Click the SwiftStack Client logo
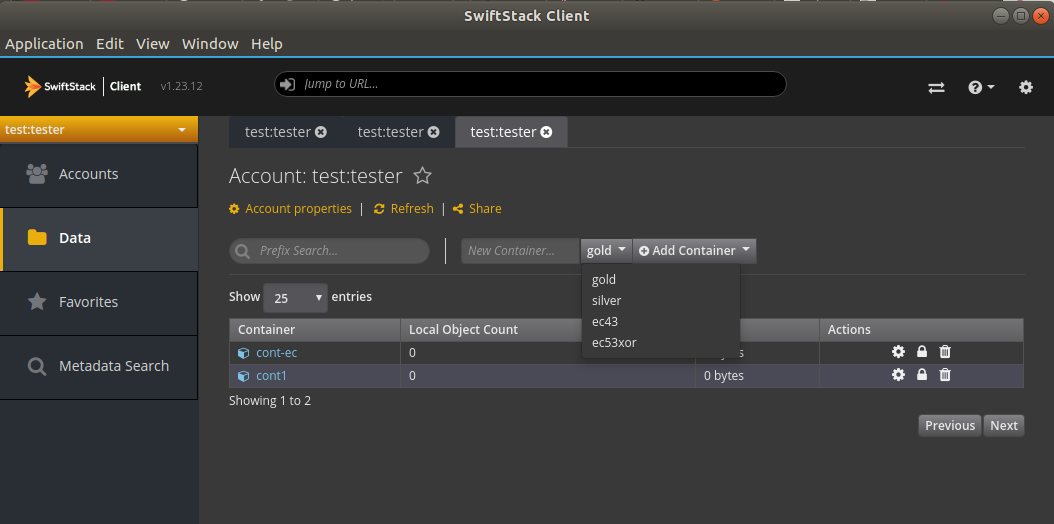Viewport: 1054px width, 524px height. pos(83,86)
